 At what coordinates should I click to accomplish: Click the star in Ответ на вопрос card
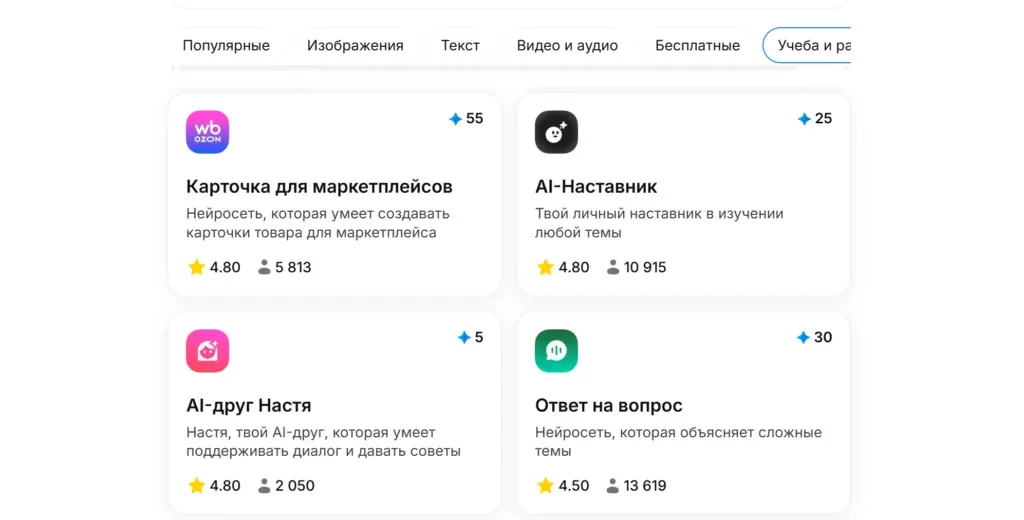[545, 485]
